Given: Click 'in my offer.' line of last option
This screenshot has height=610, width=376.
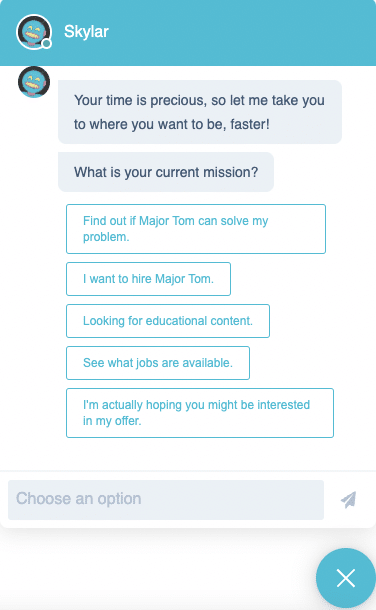Looking at the screenshot, I should pyautogui.click(x=112, y=421).
